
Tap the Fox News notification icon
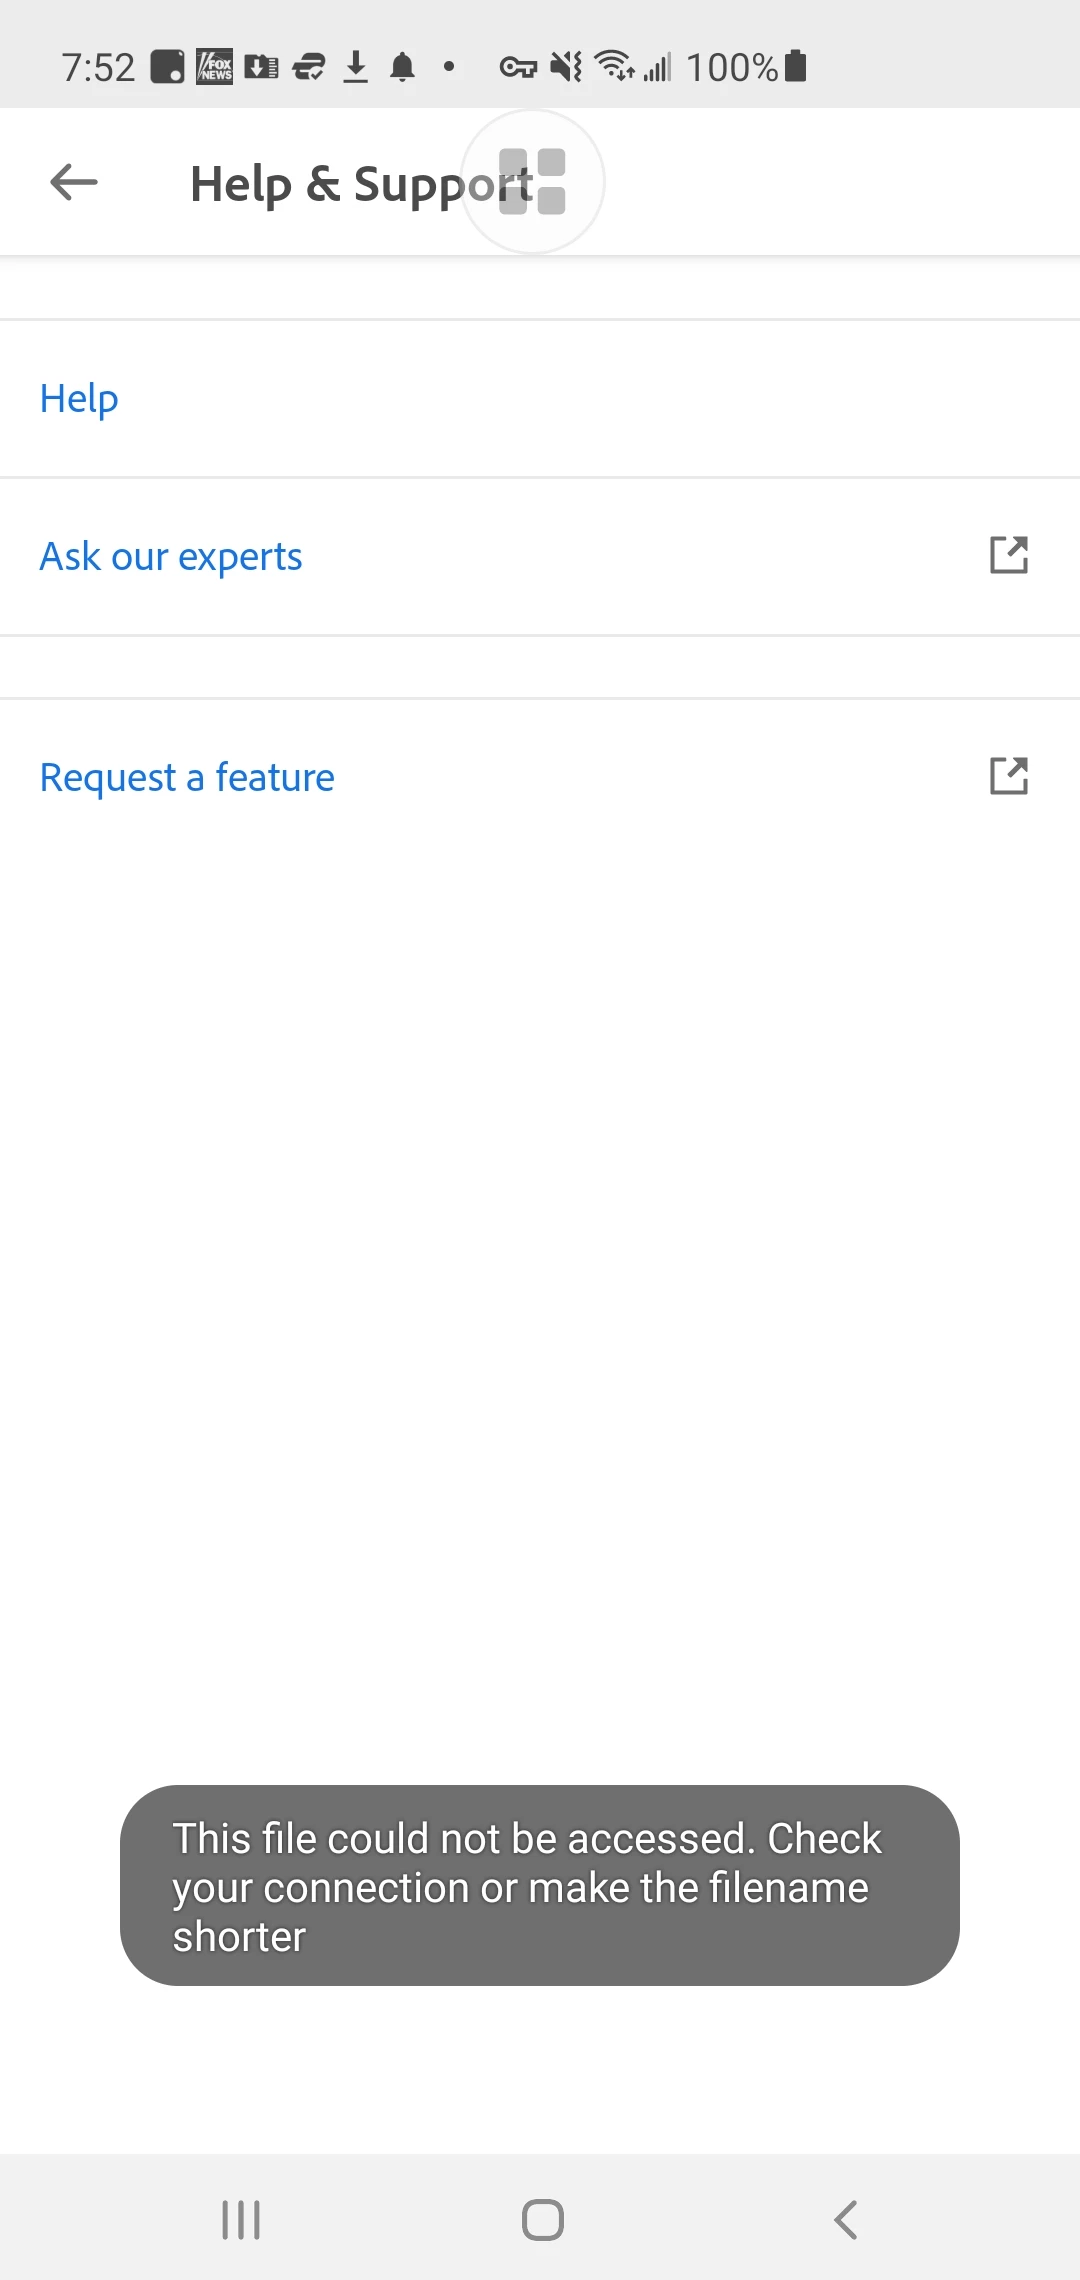214,67
